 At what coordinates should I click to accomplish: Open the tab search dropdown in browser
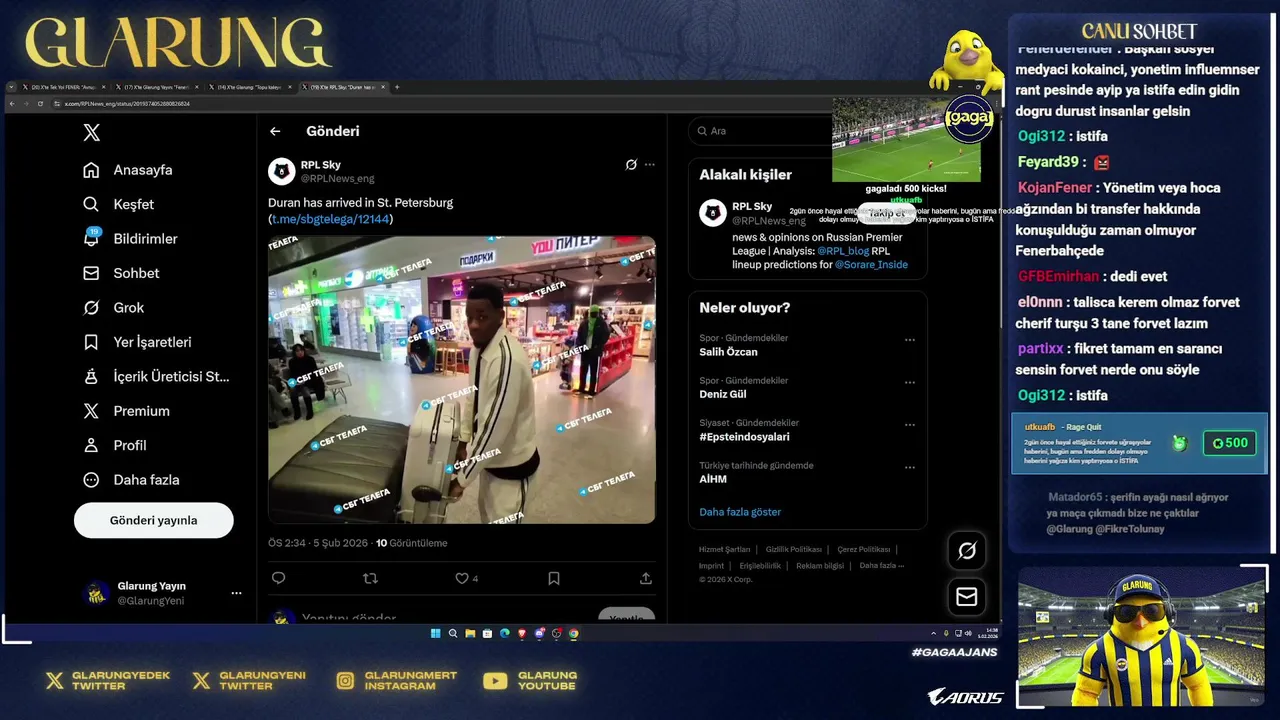[x=12, y=87]
